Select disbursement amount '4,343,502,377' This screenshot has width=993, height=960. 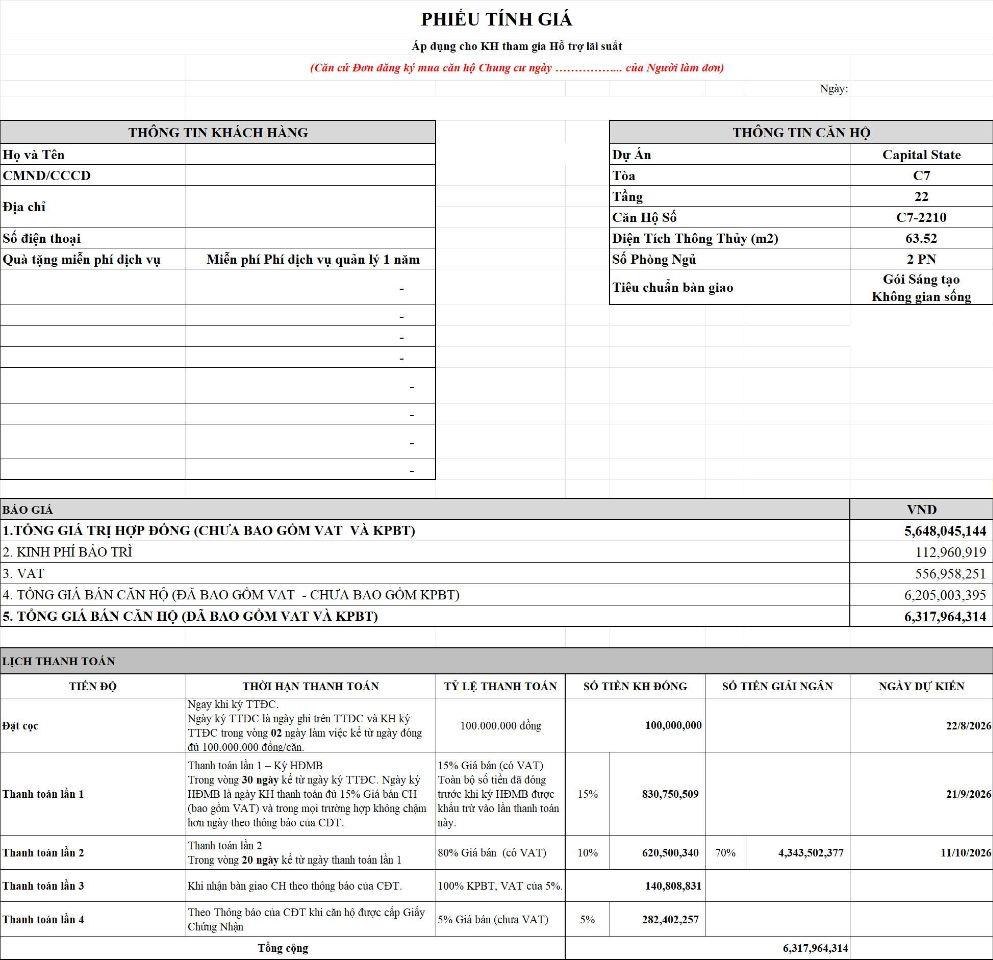pos(811,852)
